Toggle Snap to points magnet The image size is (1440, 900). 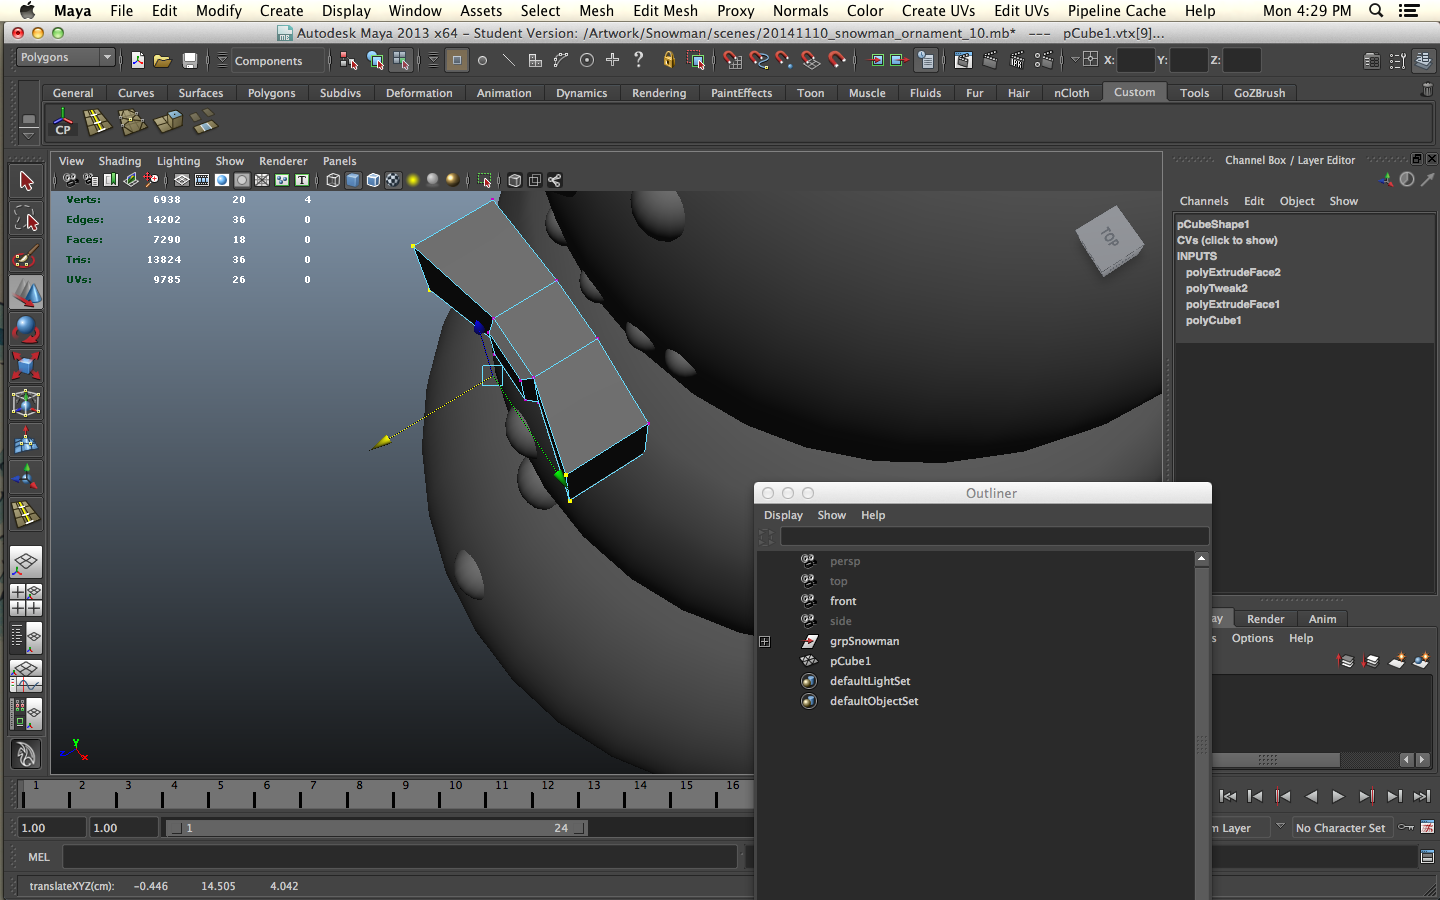click(784, 60)
